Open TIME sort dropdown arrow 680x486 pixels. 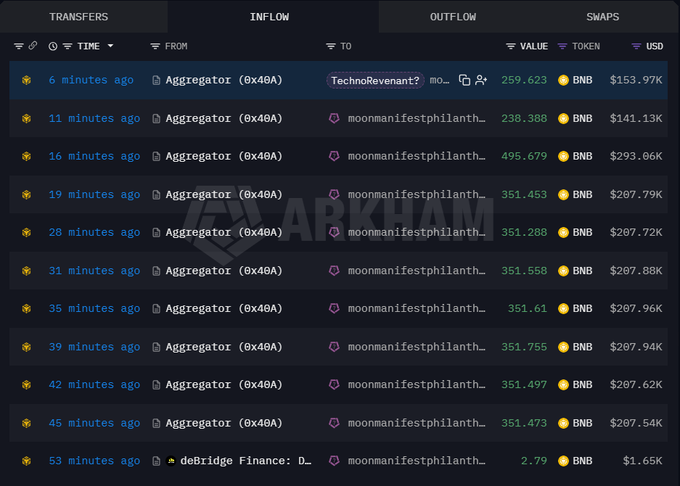click(x=111, y=46)
